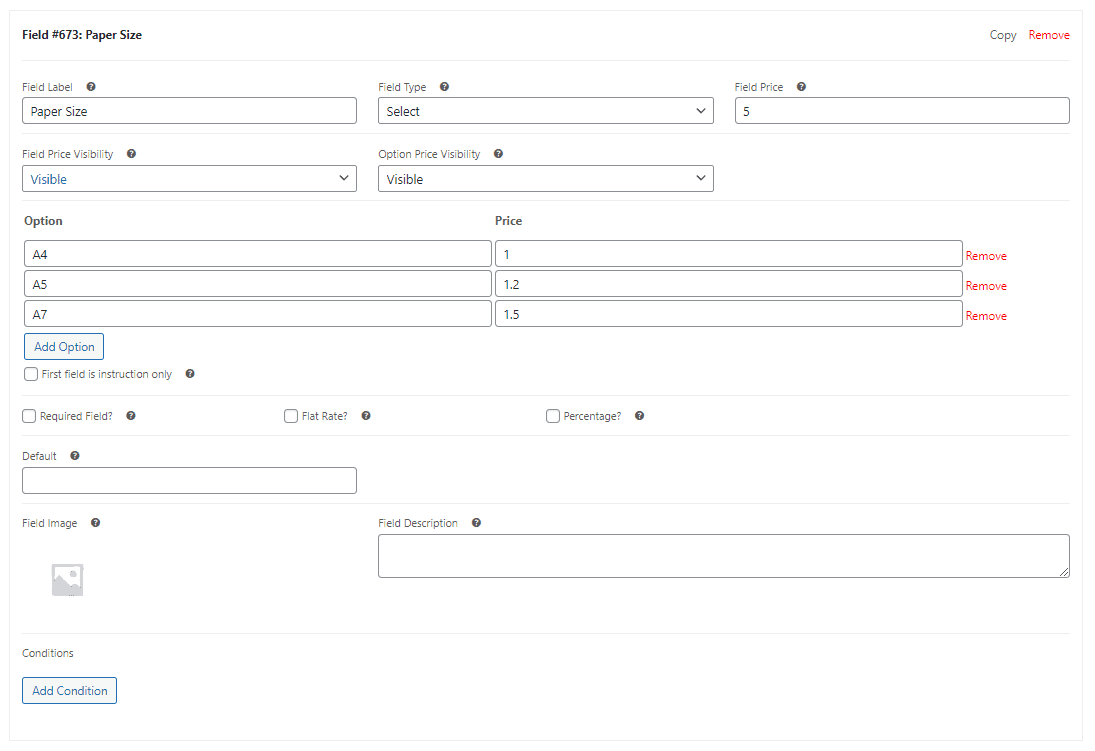1095x751 pixels.
Task: Open help icon next to Percentage
Action: [639, 416]
